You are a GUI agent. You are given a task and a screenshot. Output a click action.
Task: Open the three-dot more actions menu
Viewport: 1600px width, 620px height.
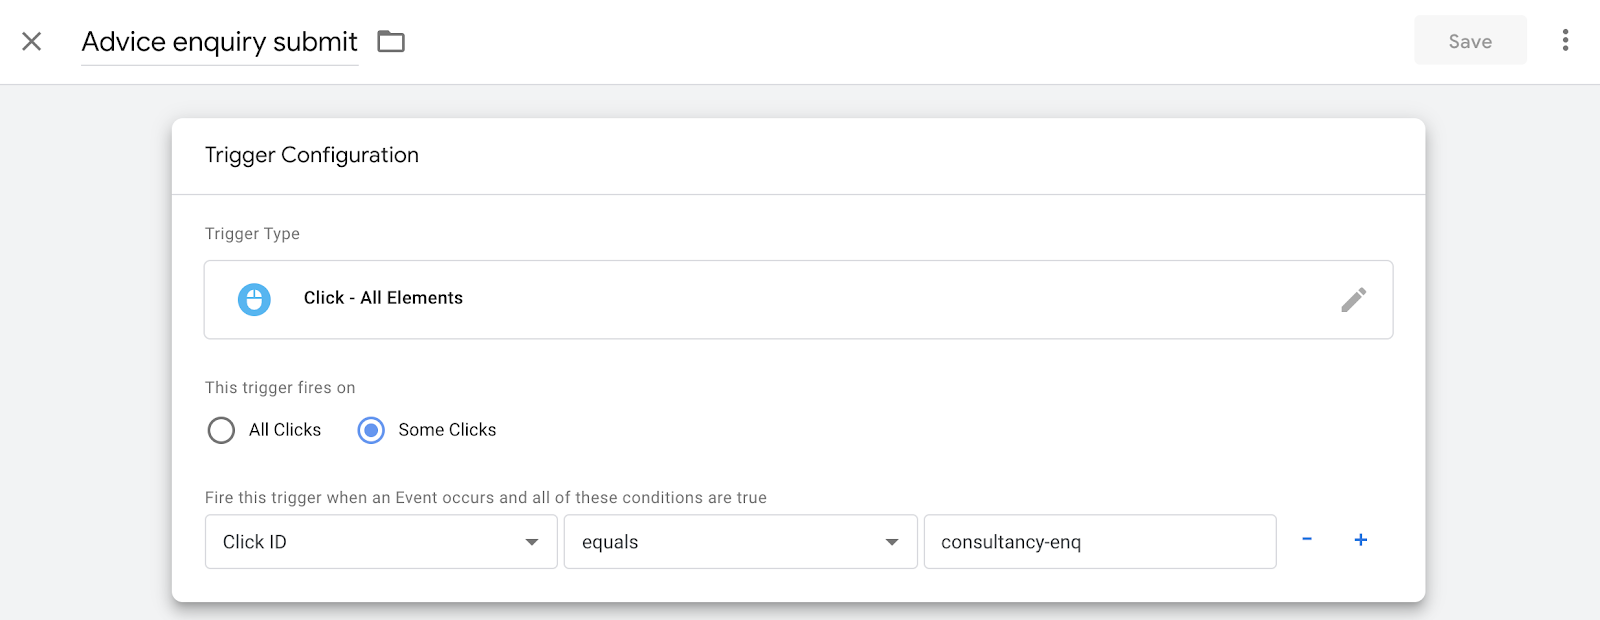click(x=1565, y=40)
